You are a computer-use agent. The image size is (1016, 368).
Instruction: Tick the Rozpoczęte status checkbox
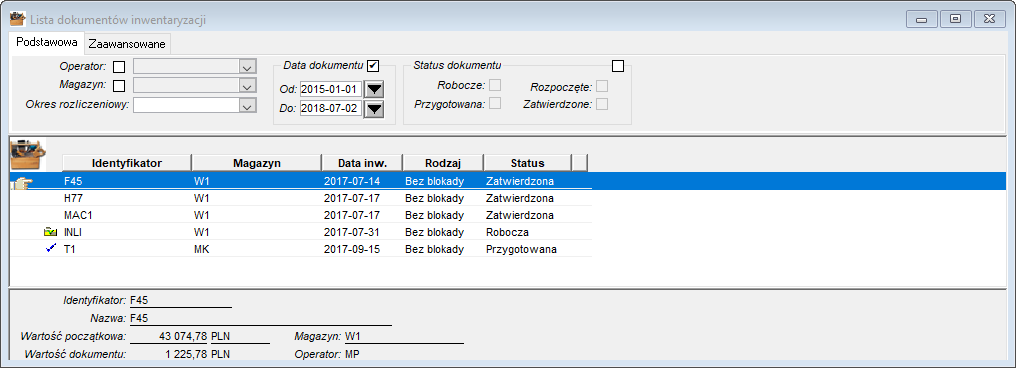pos(602,86)
